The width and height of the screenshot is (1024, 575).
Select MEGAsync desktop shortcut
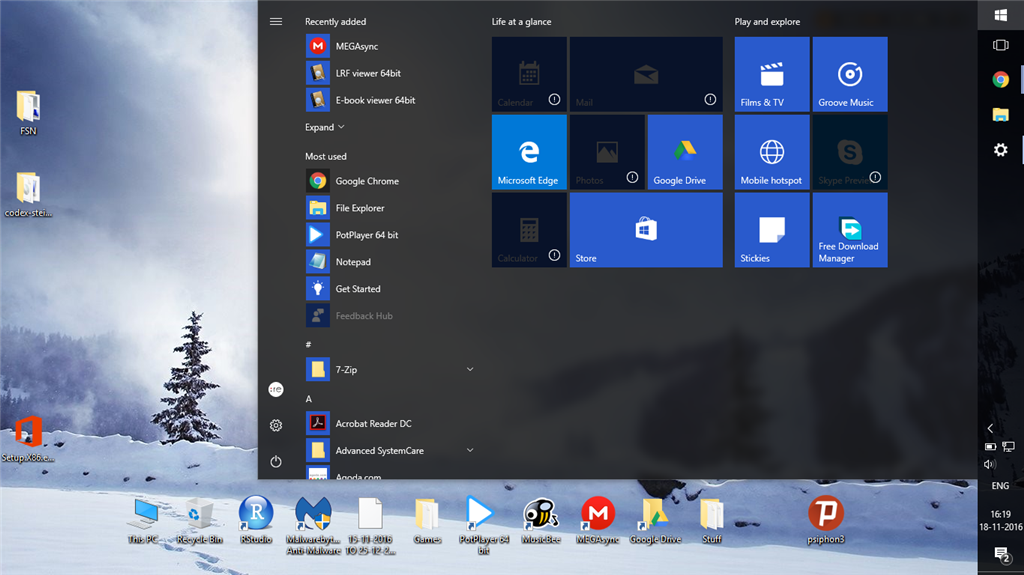[598, 521]
